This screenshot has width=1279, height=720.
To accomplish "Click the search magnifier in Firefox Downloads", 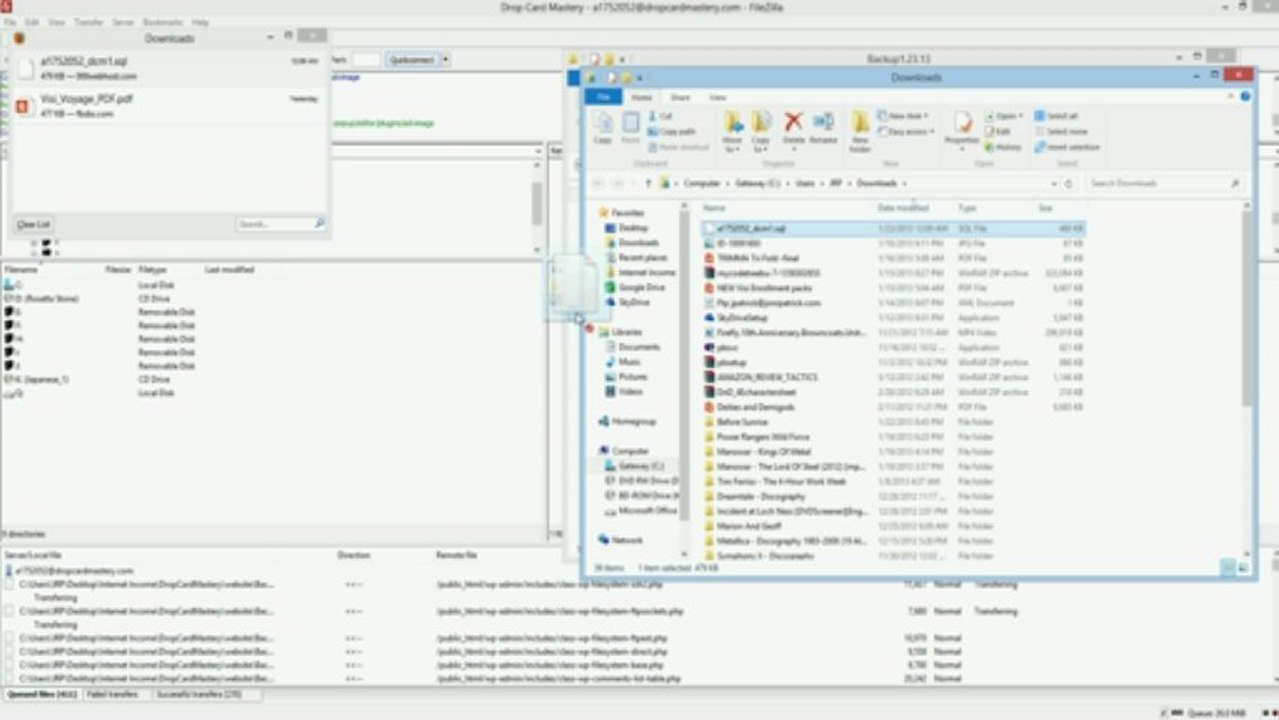I will tap(320, 224).
